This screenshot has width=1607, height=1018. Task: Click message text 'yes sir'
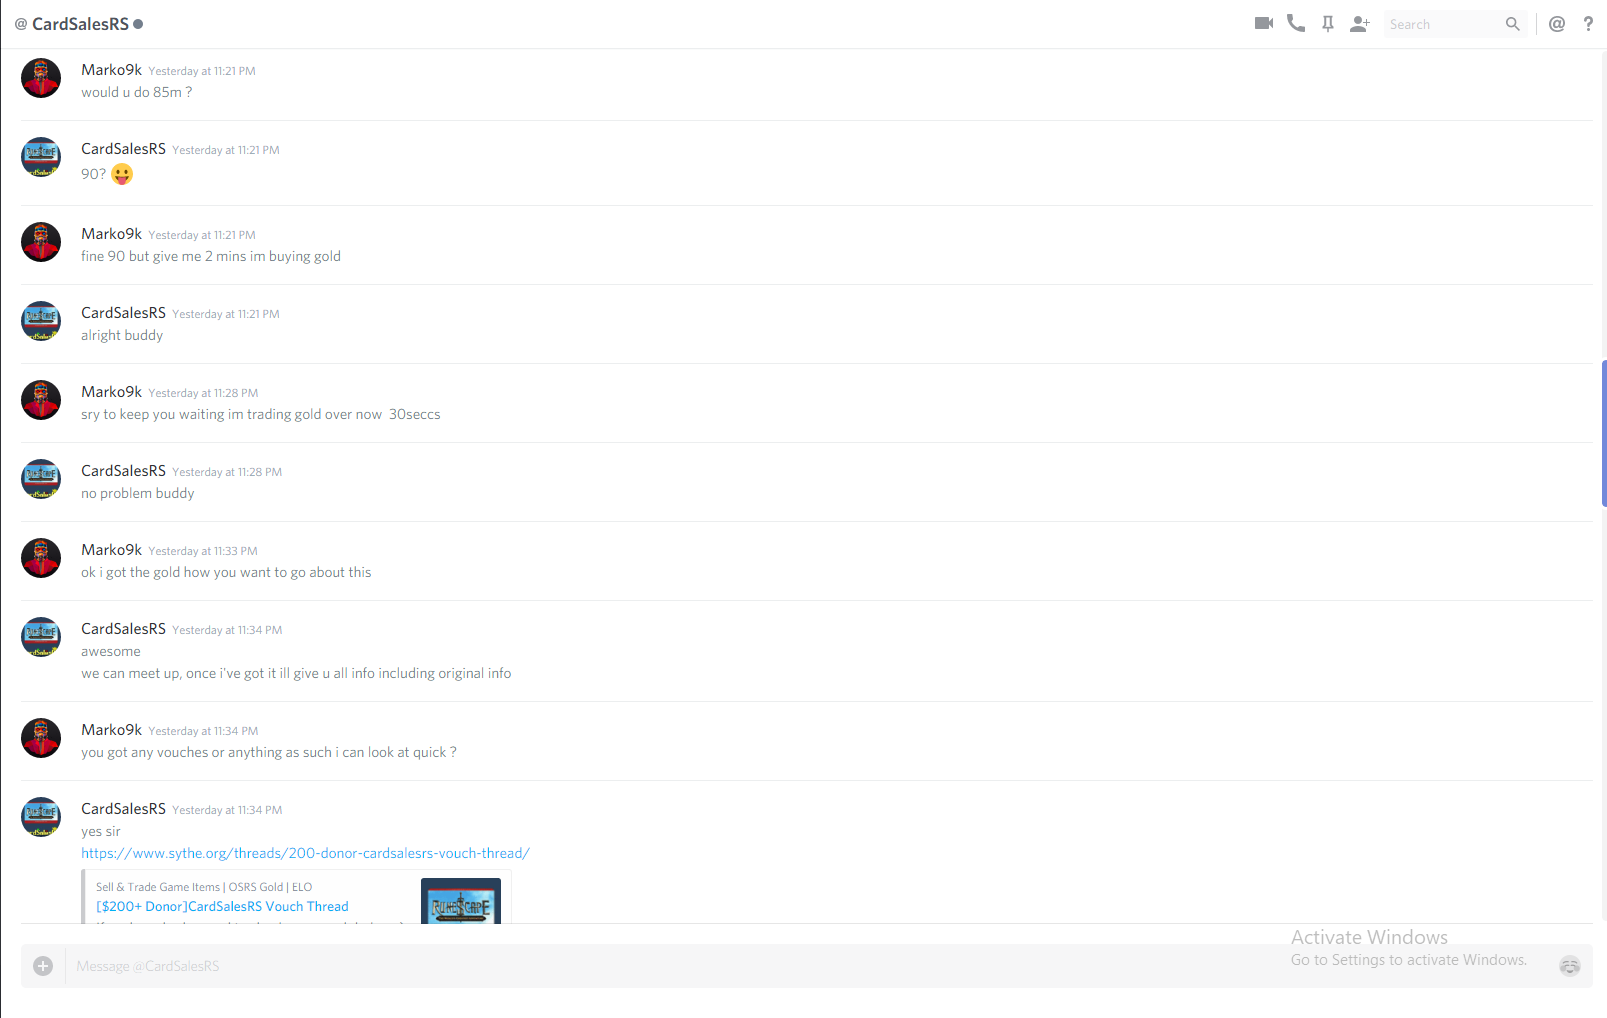pos(101,831)
